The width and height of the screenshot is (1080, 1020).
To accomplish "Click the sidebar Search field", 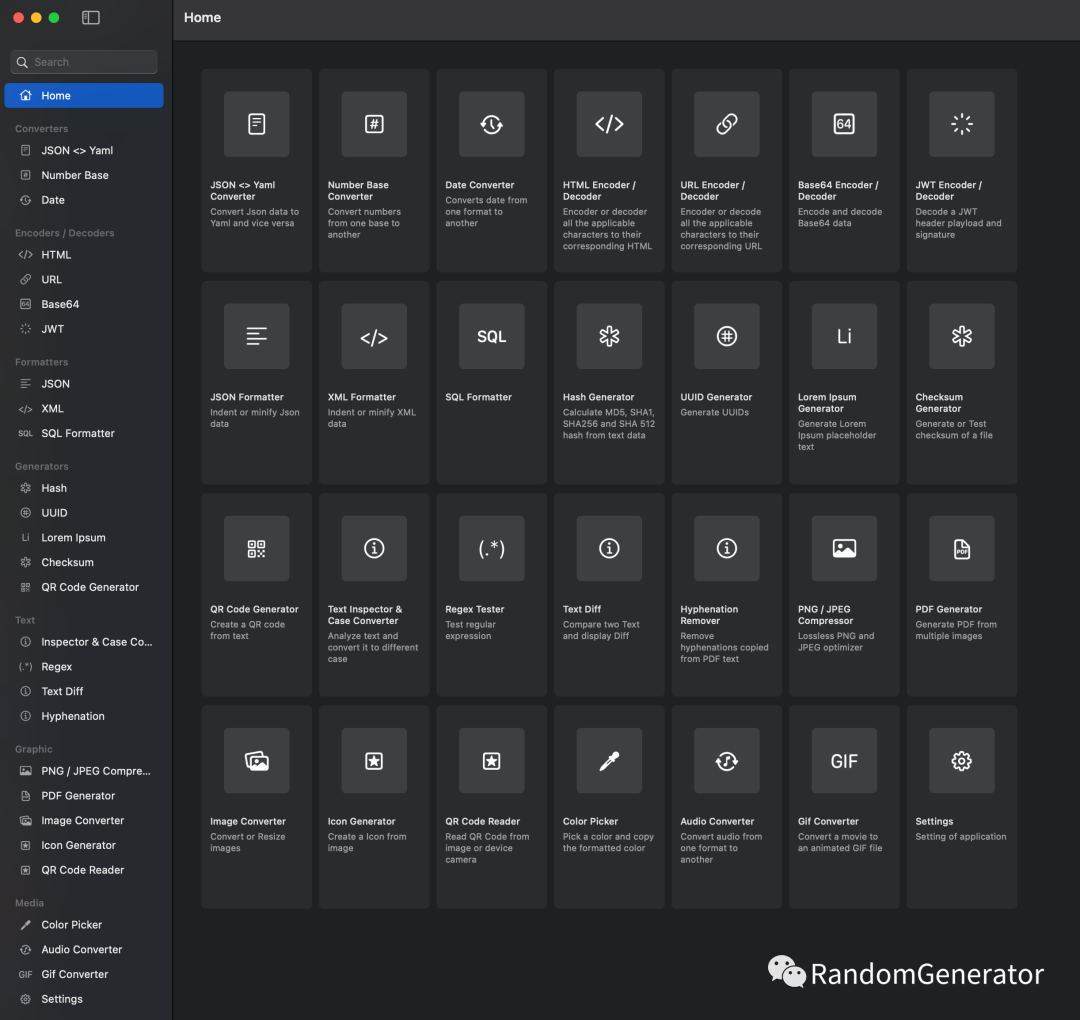I will tap(84, 62).
